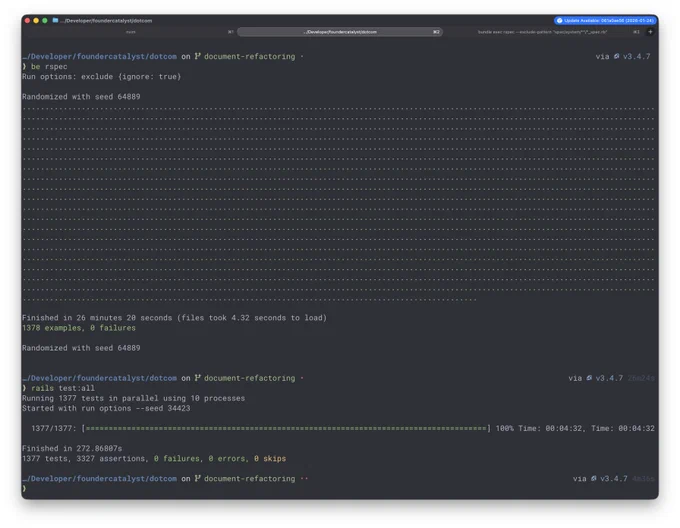Click the 'be rspec' command text
680x528 pixels.
[x=49, y=66]
